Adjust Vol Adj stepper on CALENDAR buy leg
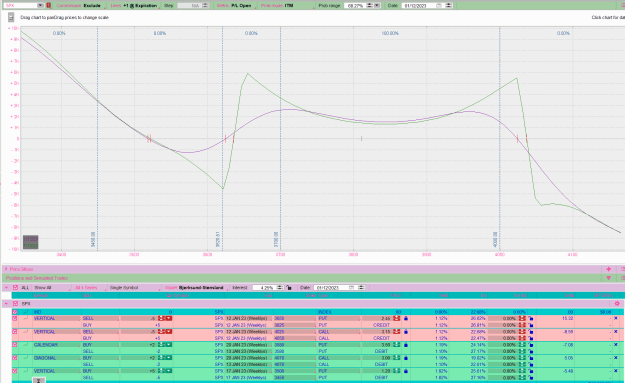625x383 pixels. pos(522,345)
